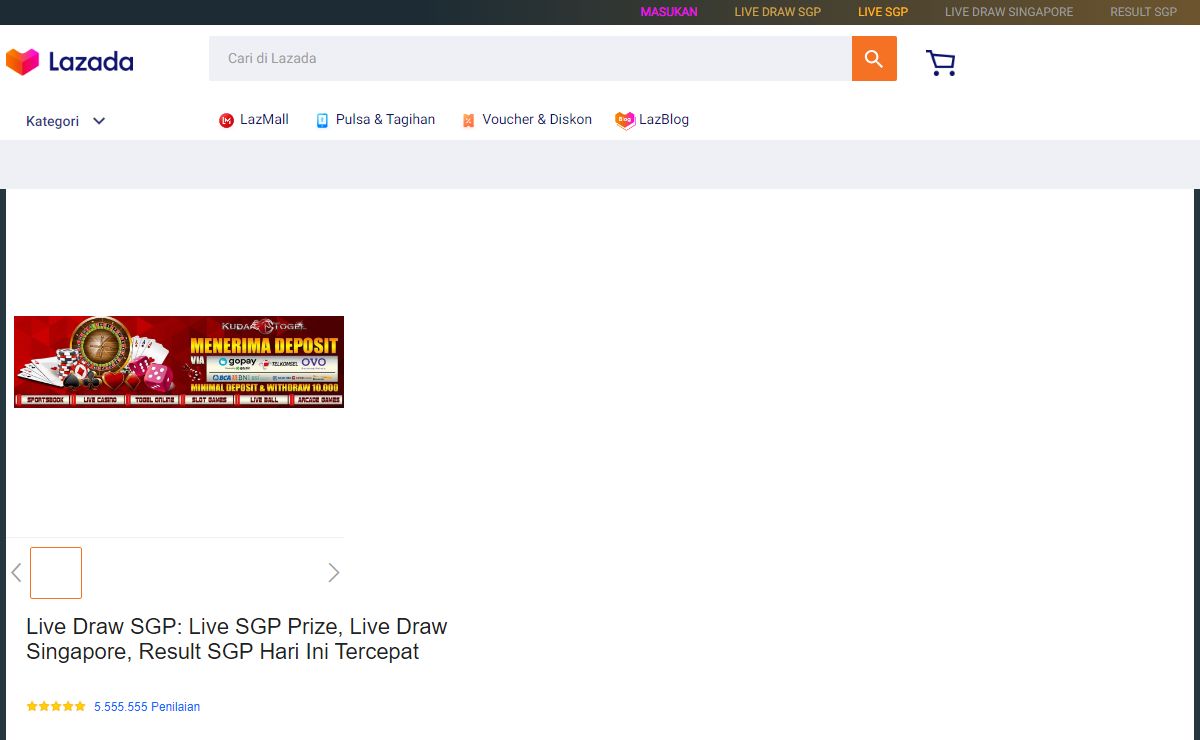Open the Menerima Deposit banner image
This screenshot has height=740, width=1200.
click(179, 361)
